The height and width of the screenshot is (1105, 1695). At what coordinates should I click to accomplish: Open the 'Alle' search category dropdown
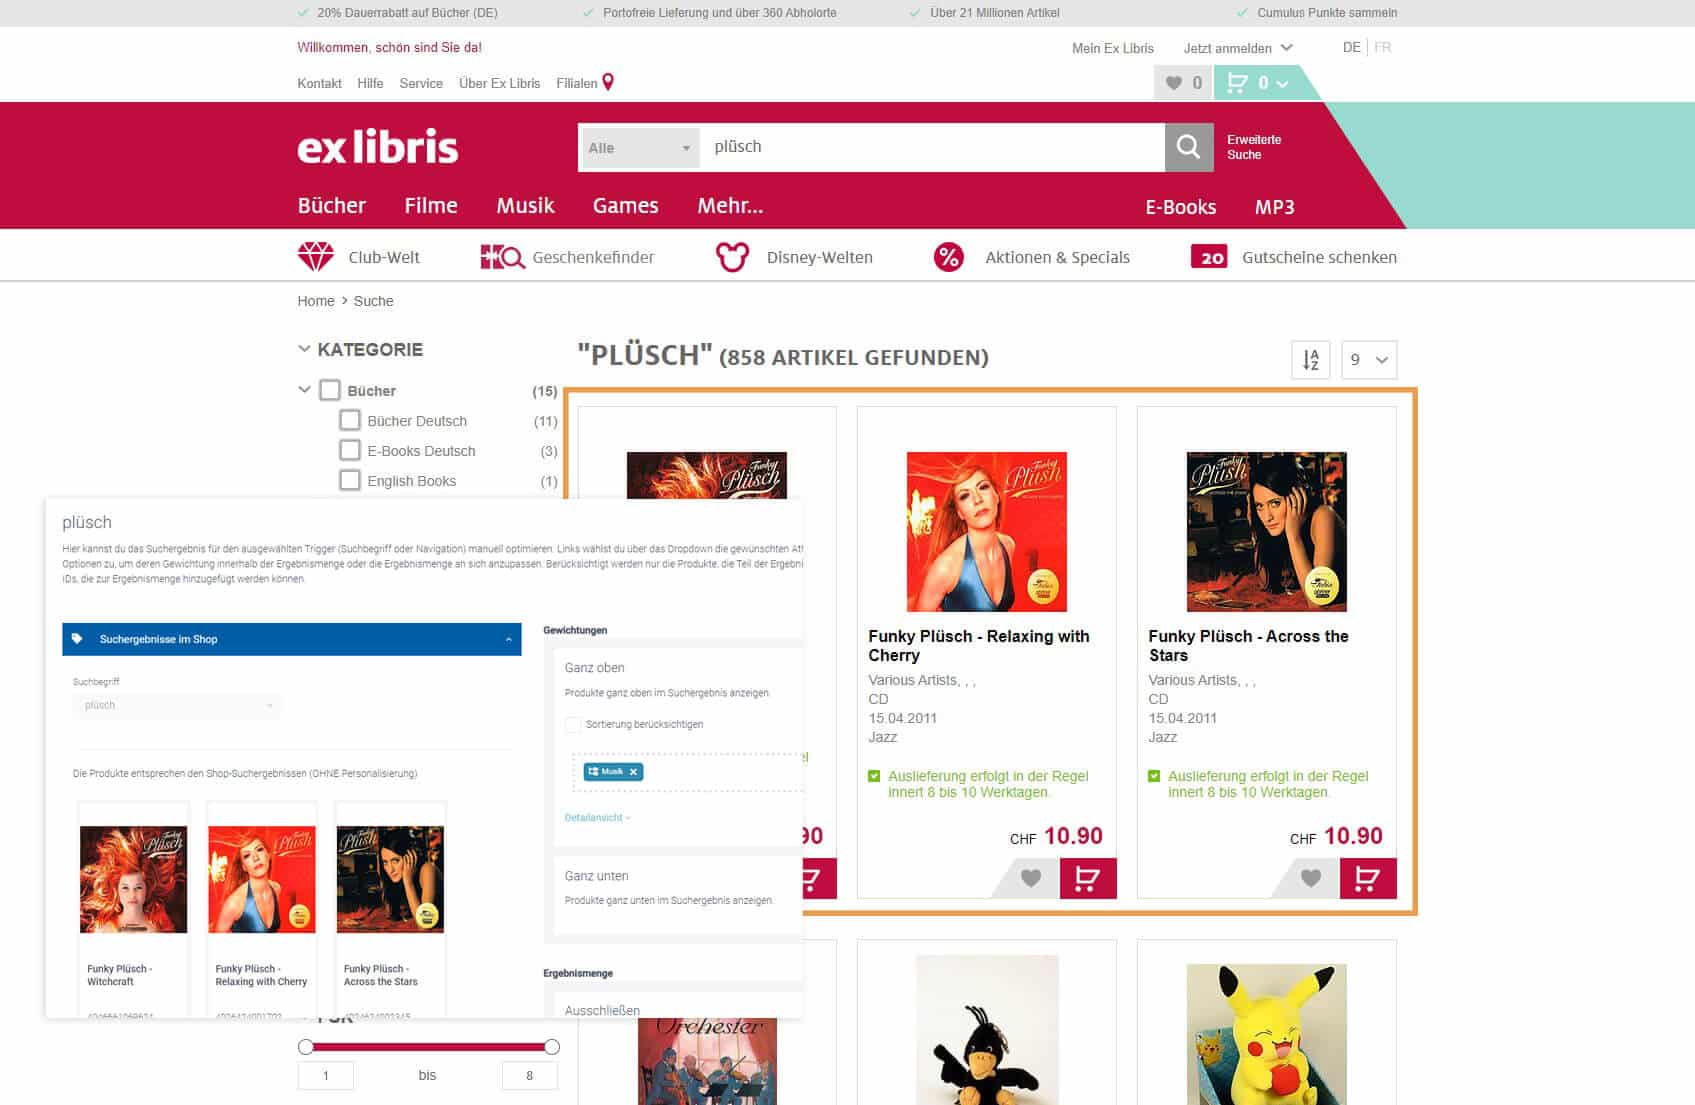[x=639, y=146]
